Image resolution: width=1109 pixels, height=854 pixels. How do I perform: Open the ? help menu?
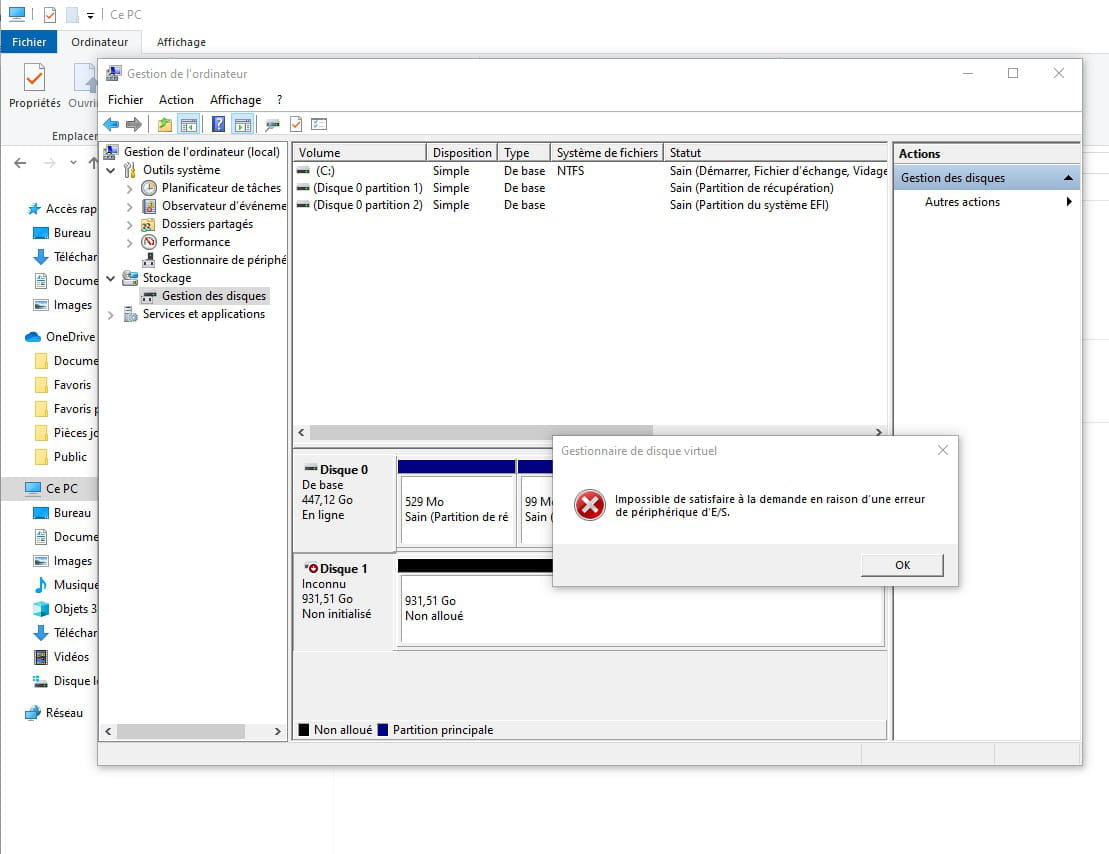coord(279,100)
